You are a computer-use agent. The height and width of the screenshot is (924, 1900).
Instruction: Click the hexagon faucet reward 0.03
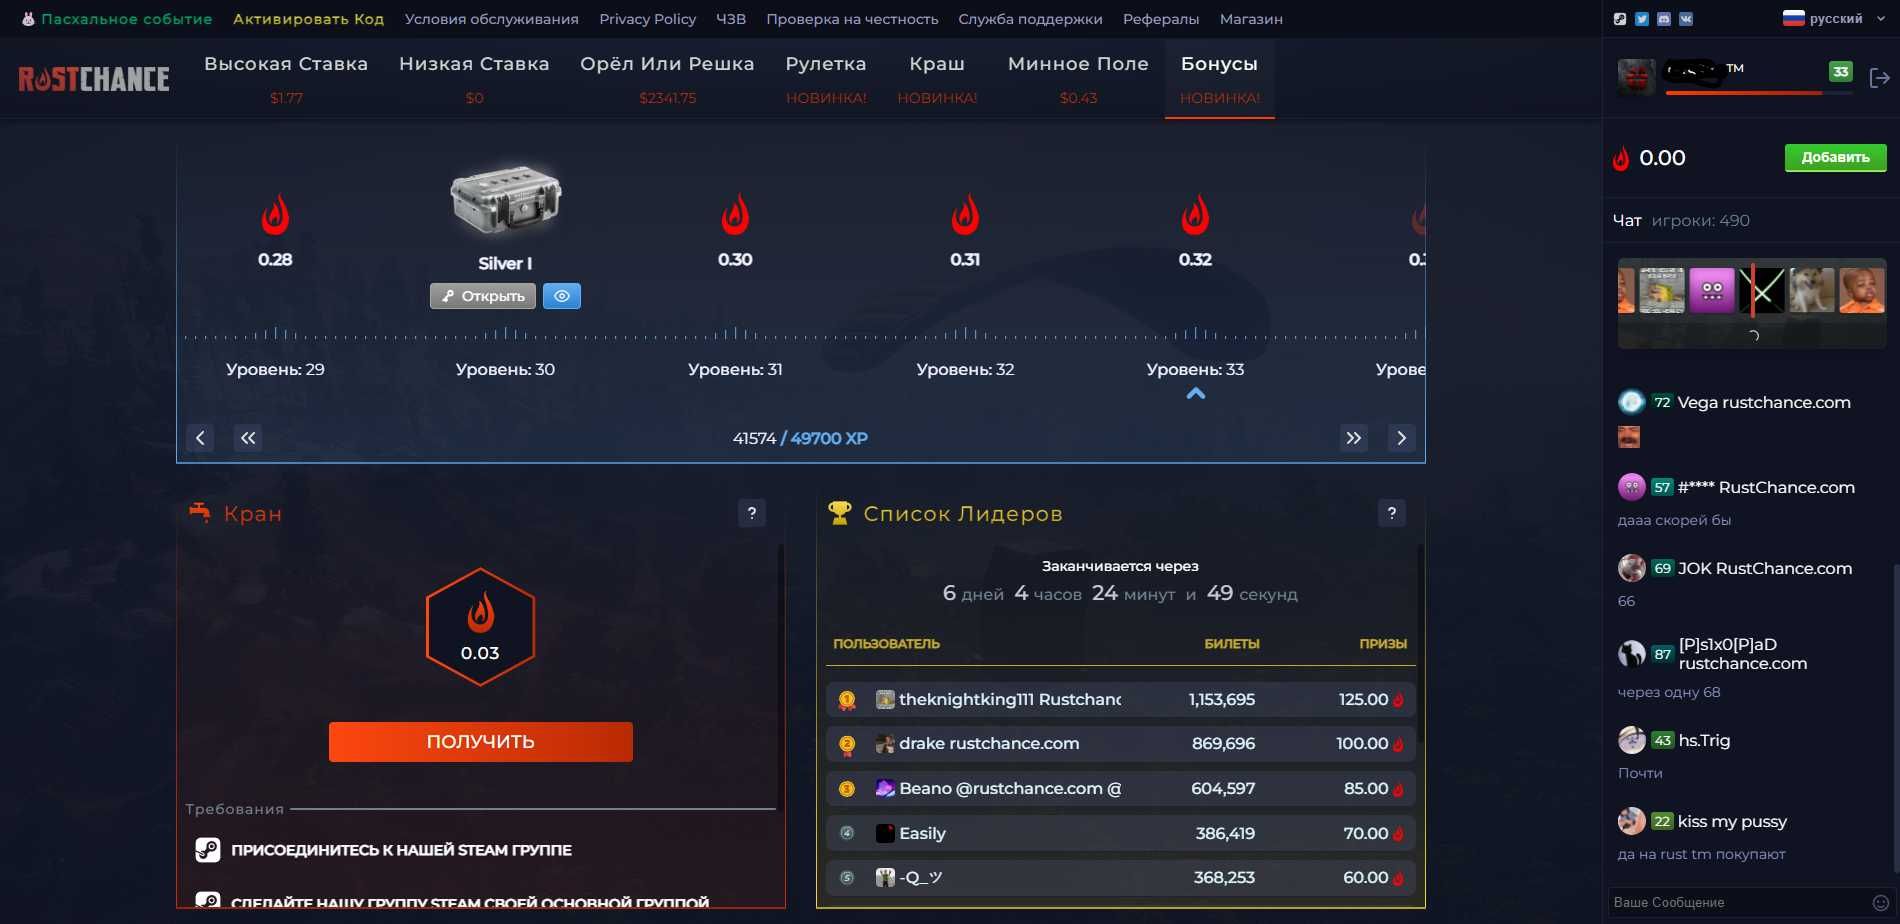480,627
